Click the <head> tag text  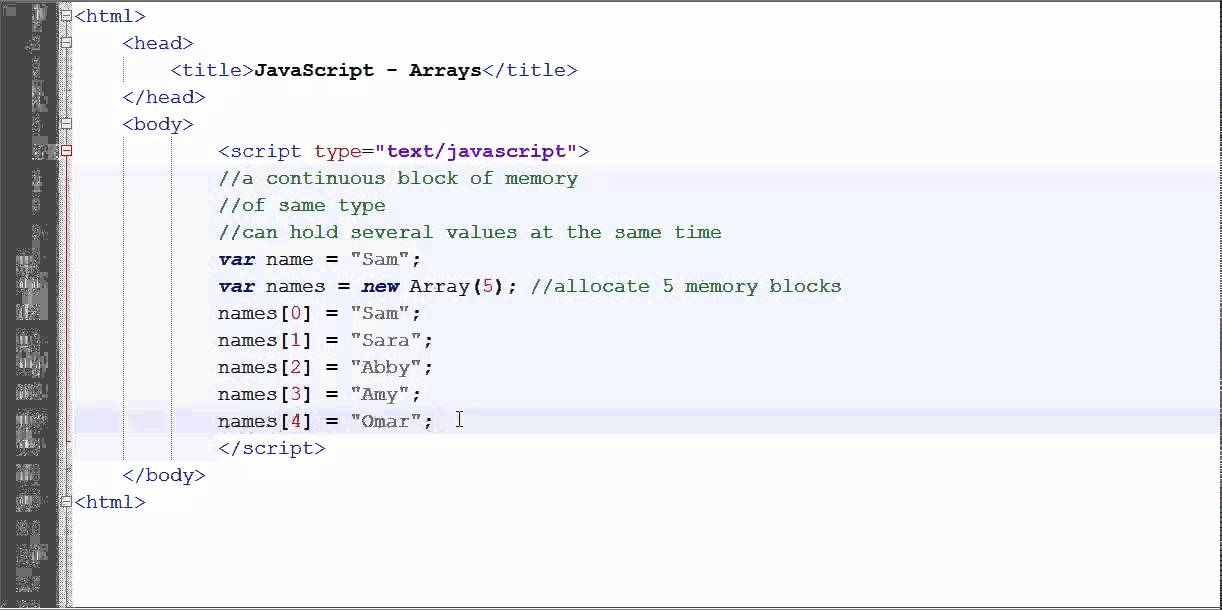point(158,43)
